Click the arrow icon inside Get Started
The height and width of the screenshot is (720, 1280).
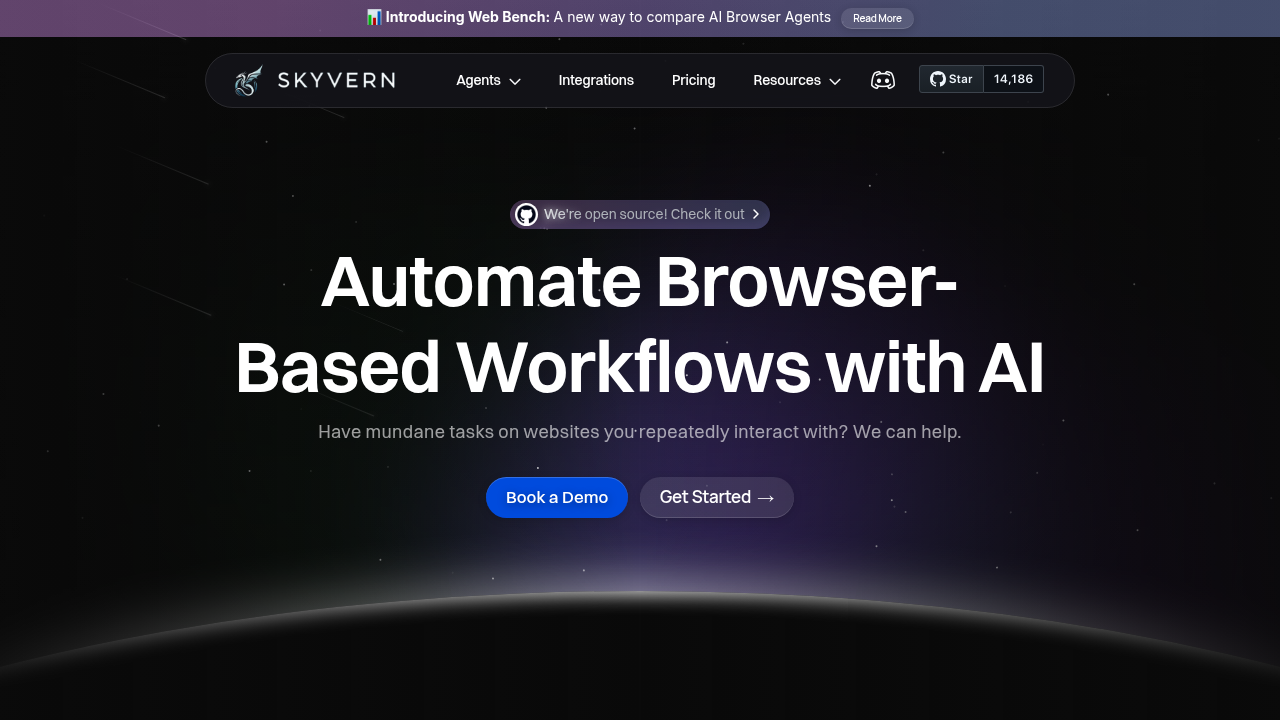click(766, 497)
